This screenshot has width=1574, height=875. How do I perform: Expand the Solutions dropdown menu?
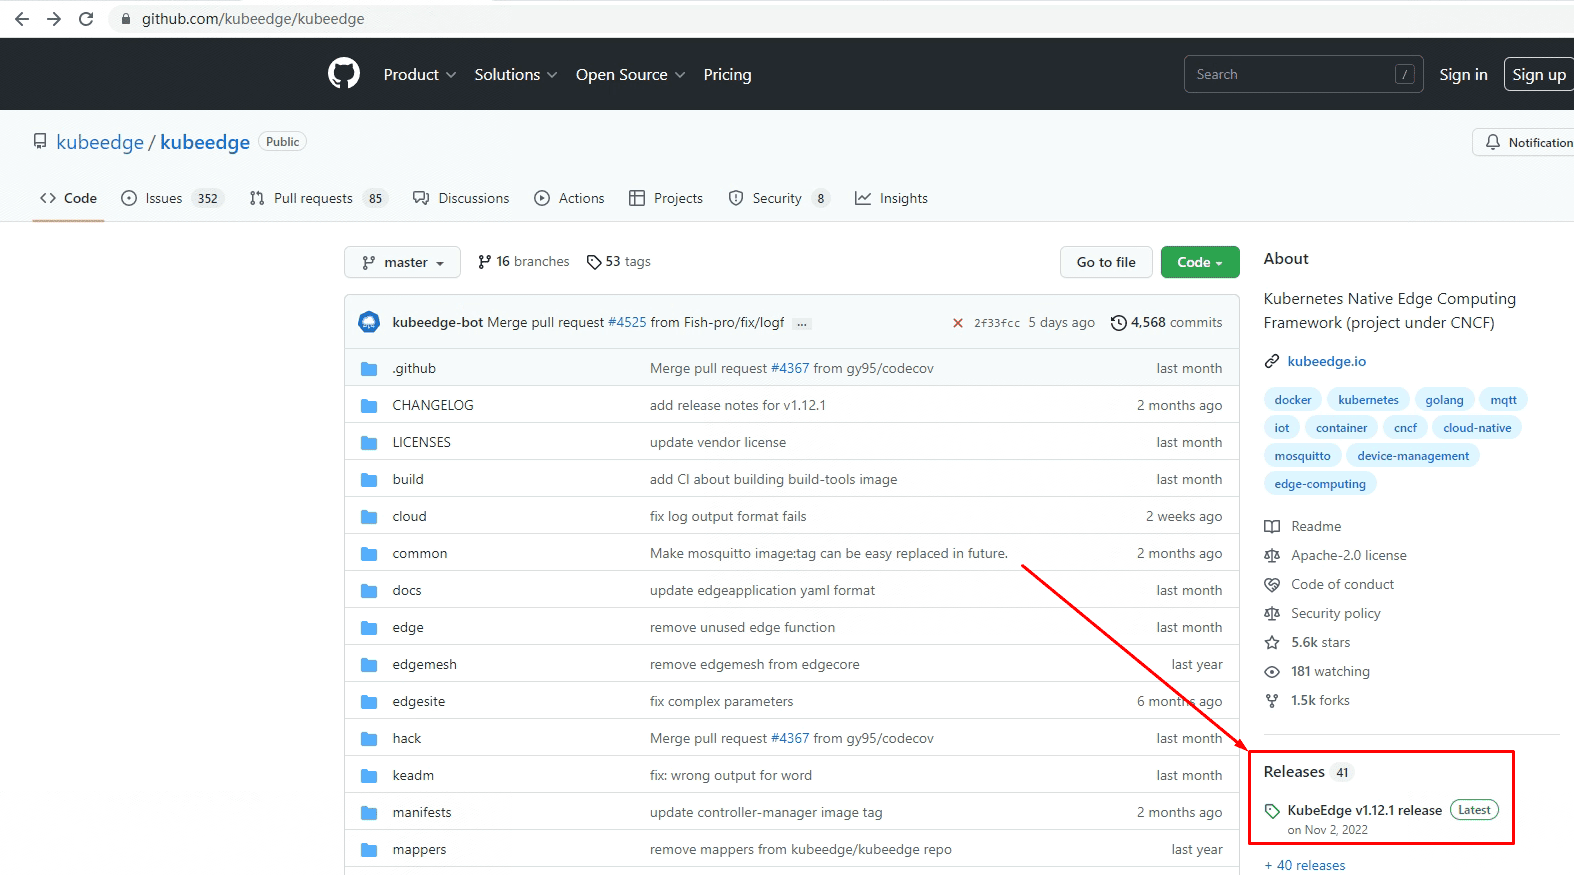[x=516, y=74]
